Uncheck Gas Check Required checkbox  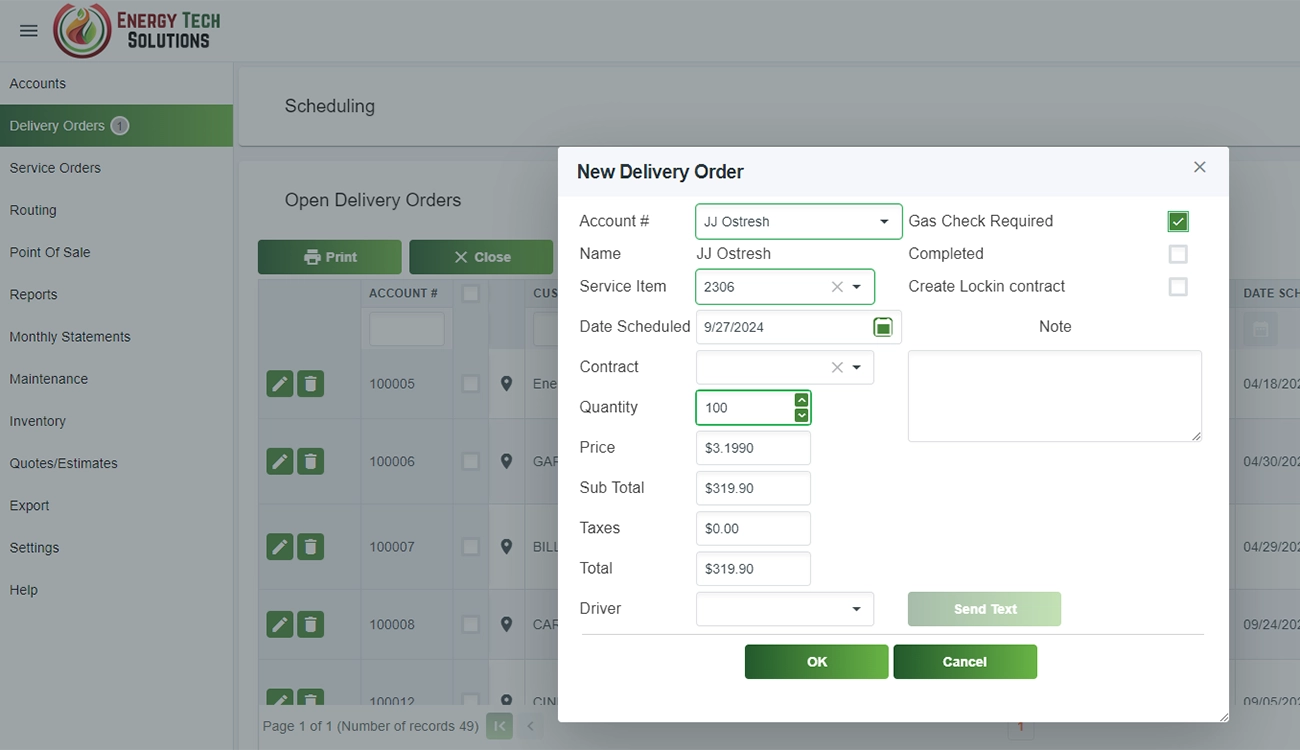(1178, 222)
